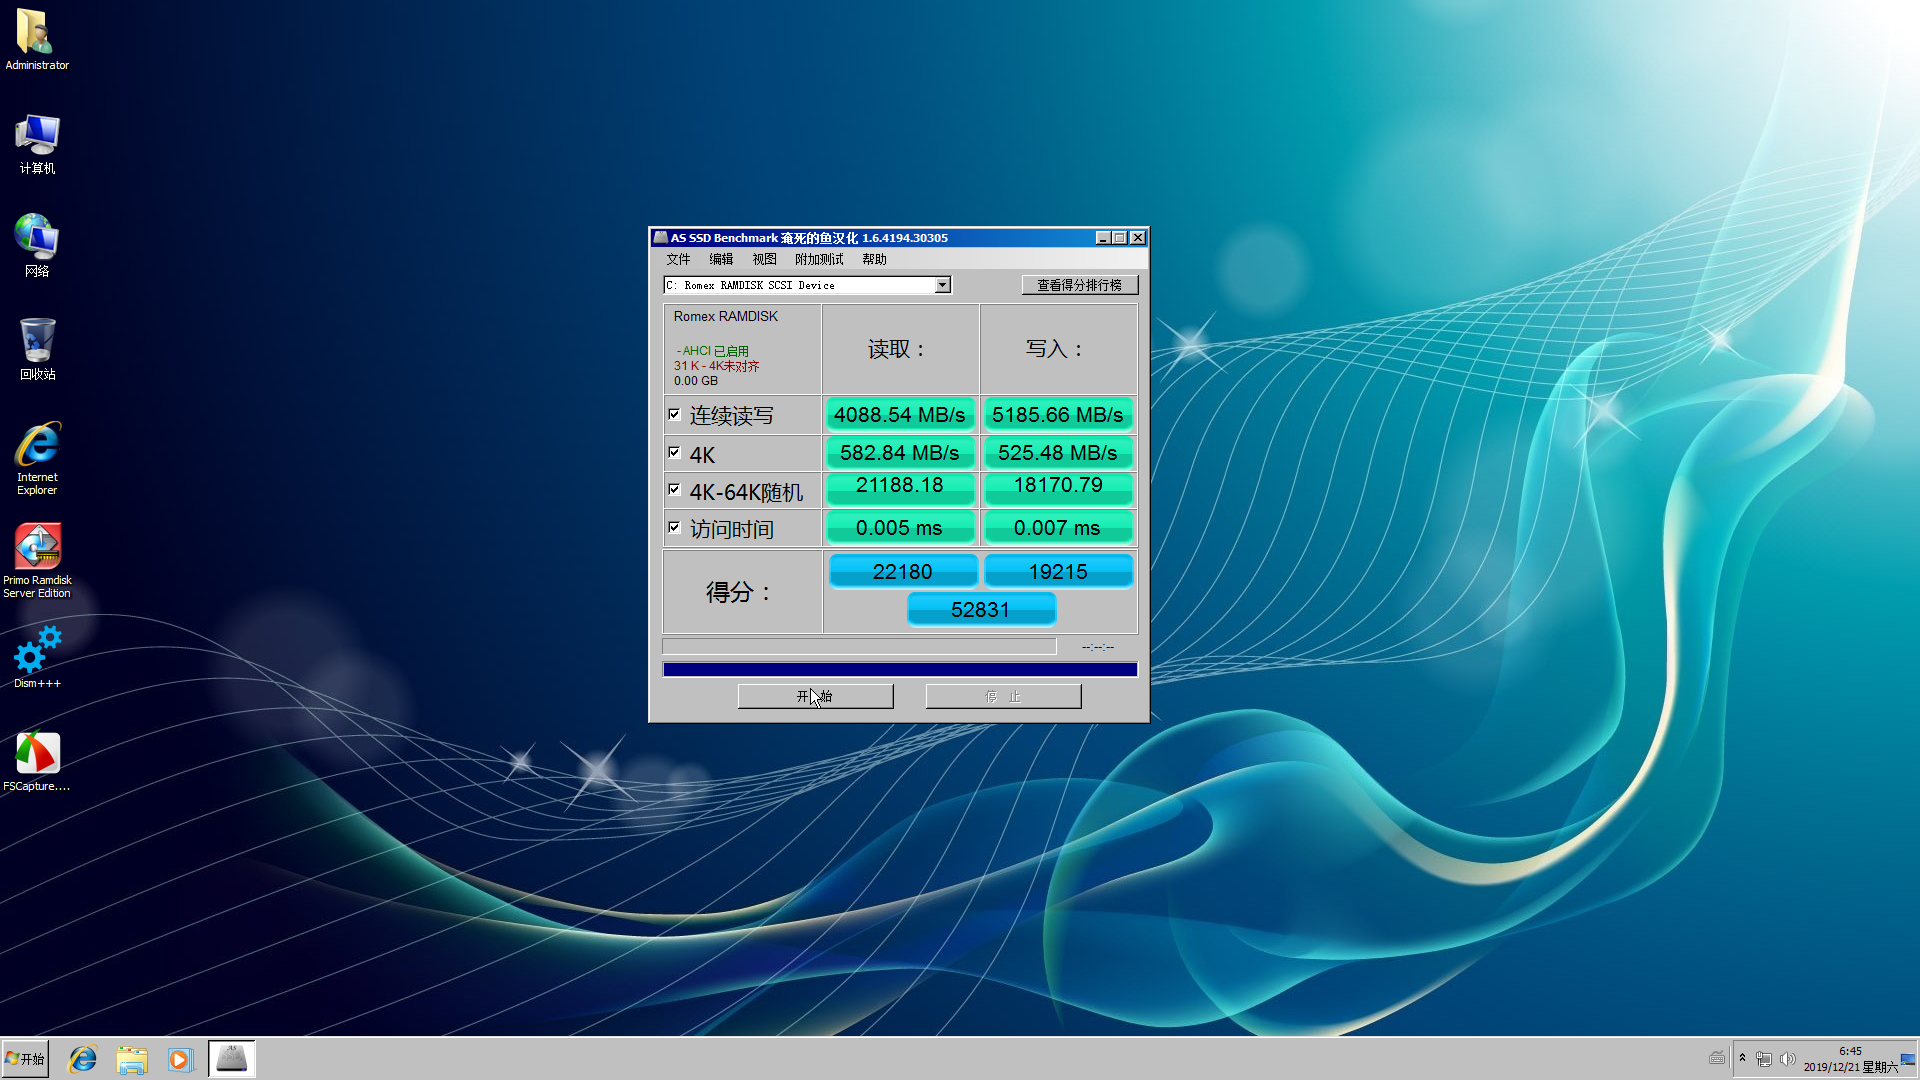
Task: Toggle the 4K test checkbox
Action: coord(674,452)
